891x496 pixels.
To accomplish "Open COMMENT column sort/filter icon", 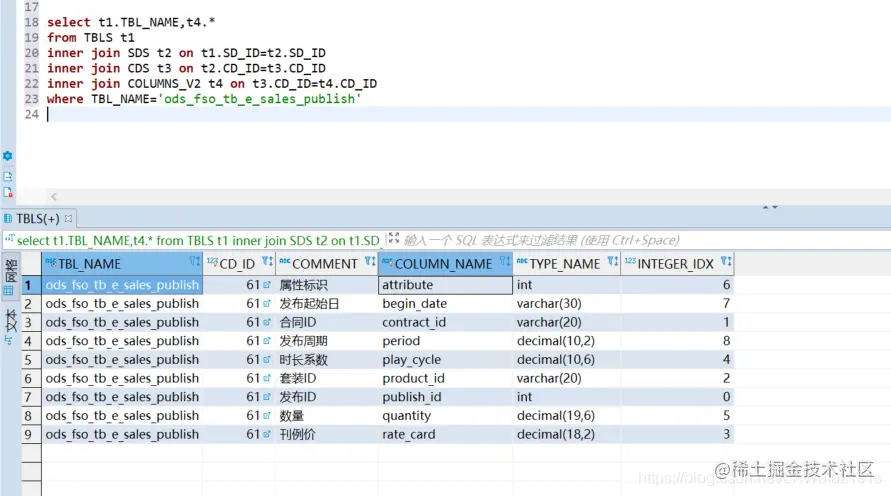I will click(370, 261).
